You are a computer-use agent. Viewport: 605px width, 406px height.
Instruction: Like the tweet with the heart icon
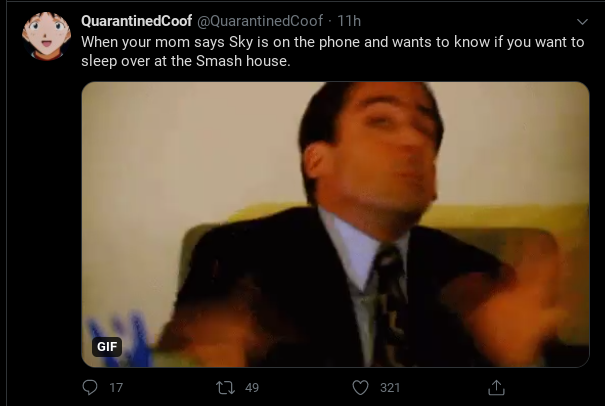[x=360, y=387]
